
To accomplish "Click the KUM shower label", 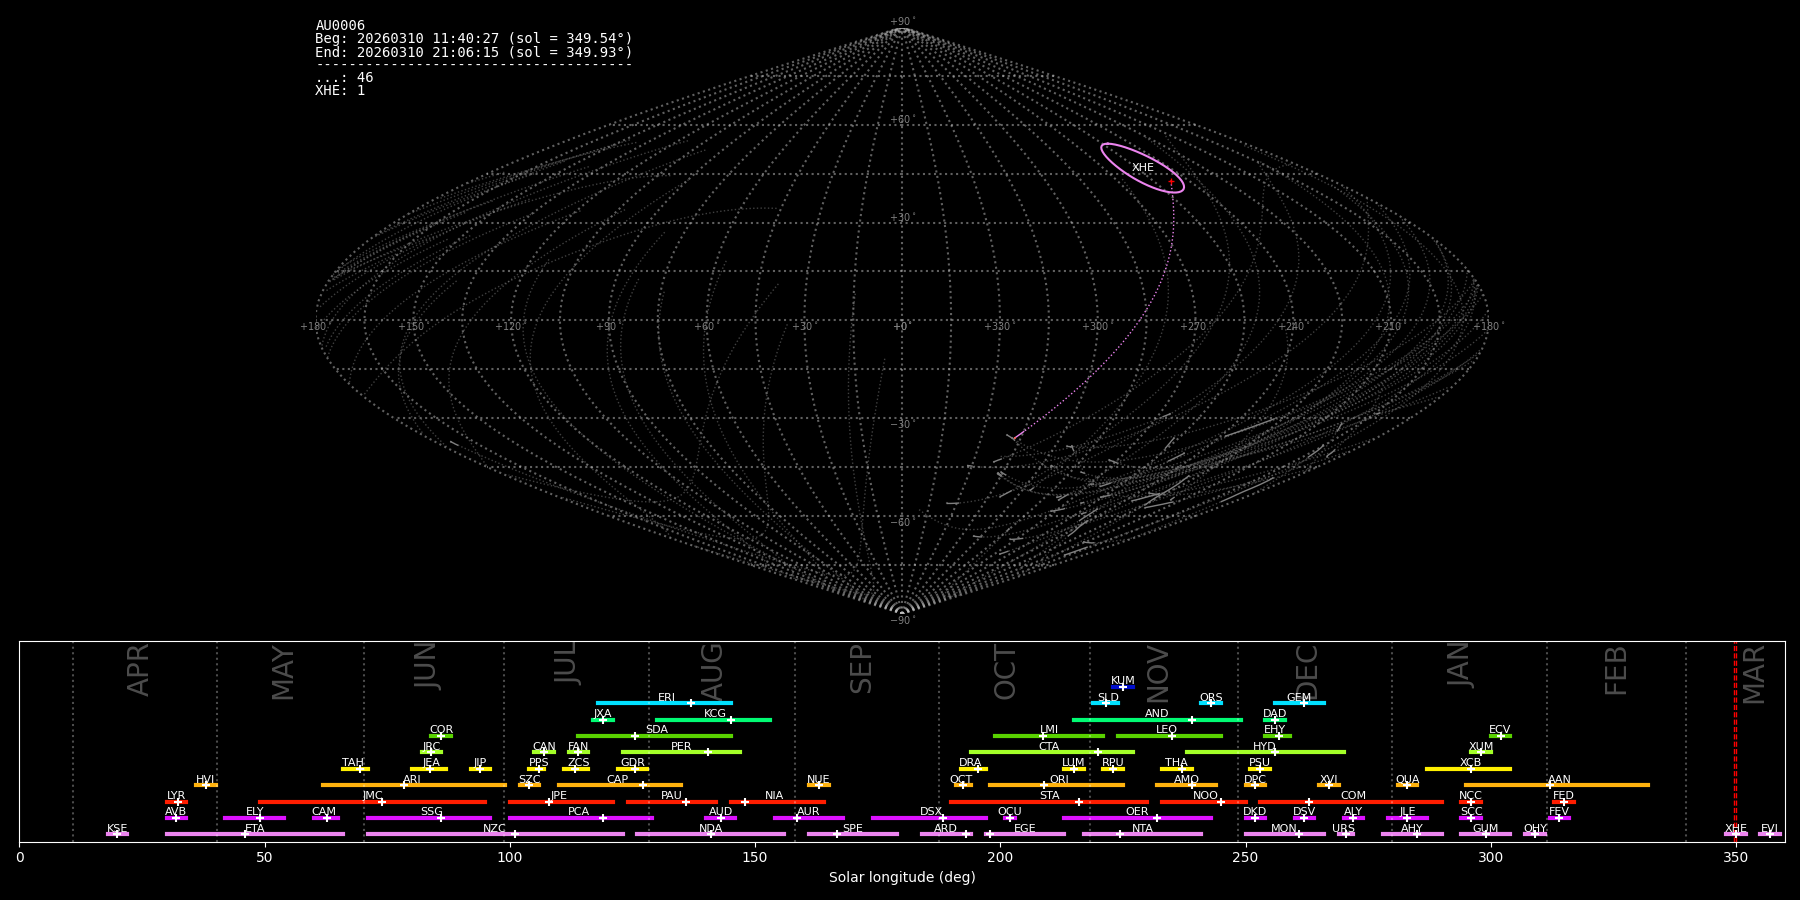I will [x=1123, y=681].
